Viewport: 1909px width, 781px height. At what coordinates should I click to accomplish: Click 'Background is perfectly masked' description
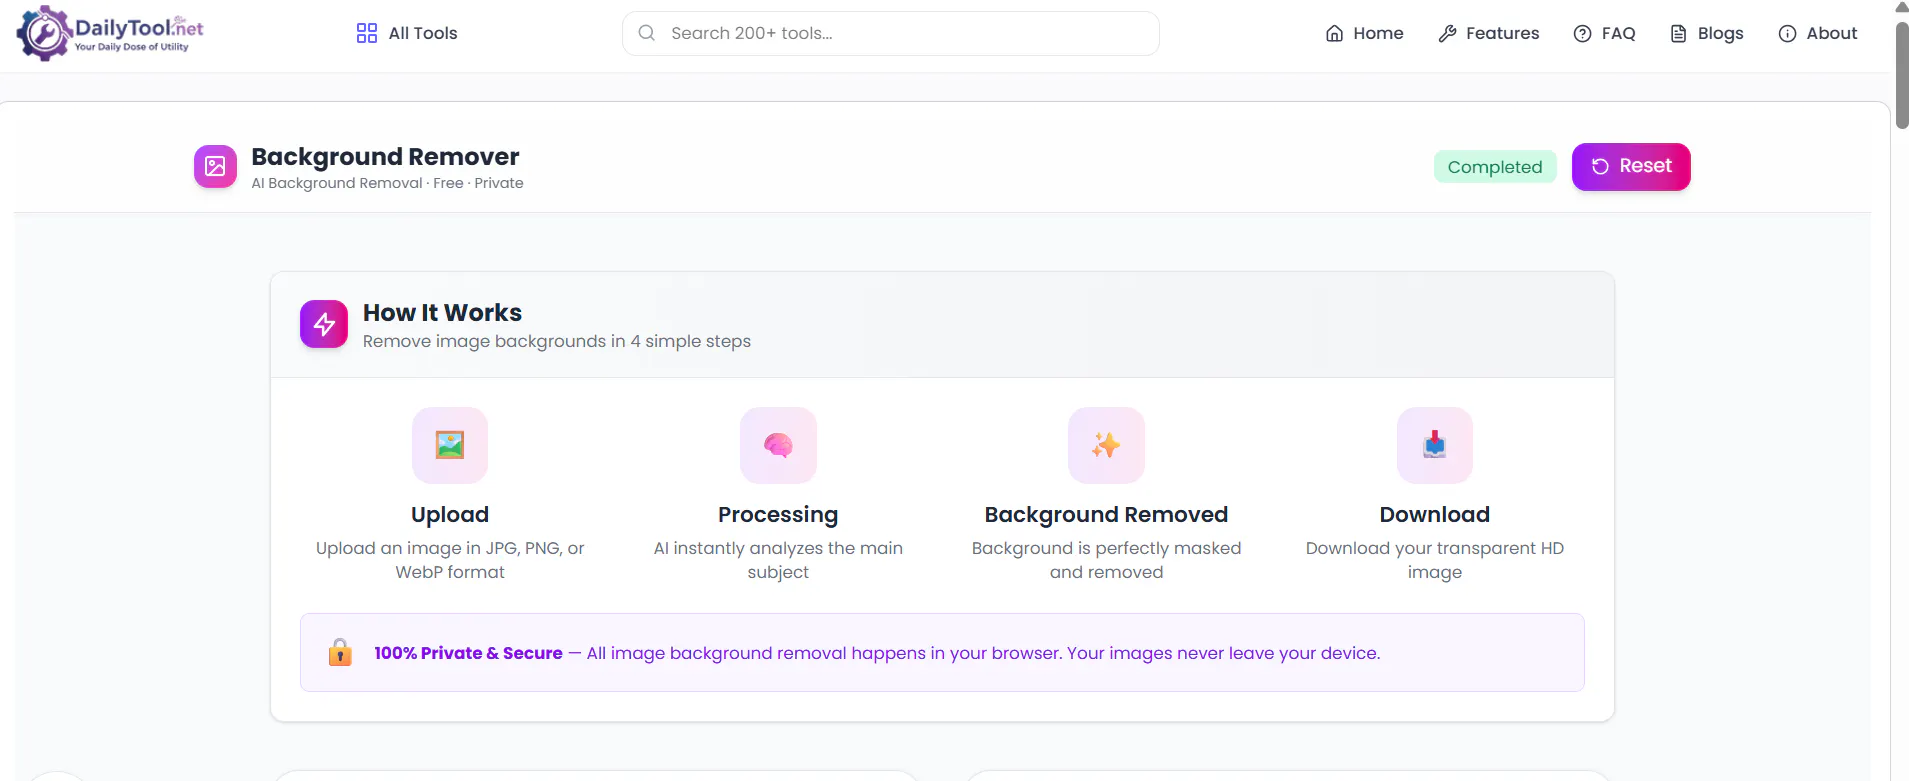1106,560
